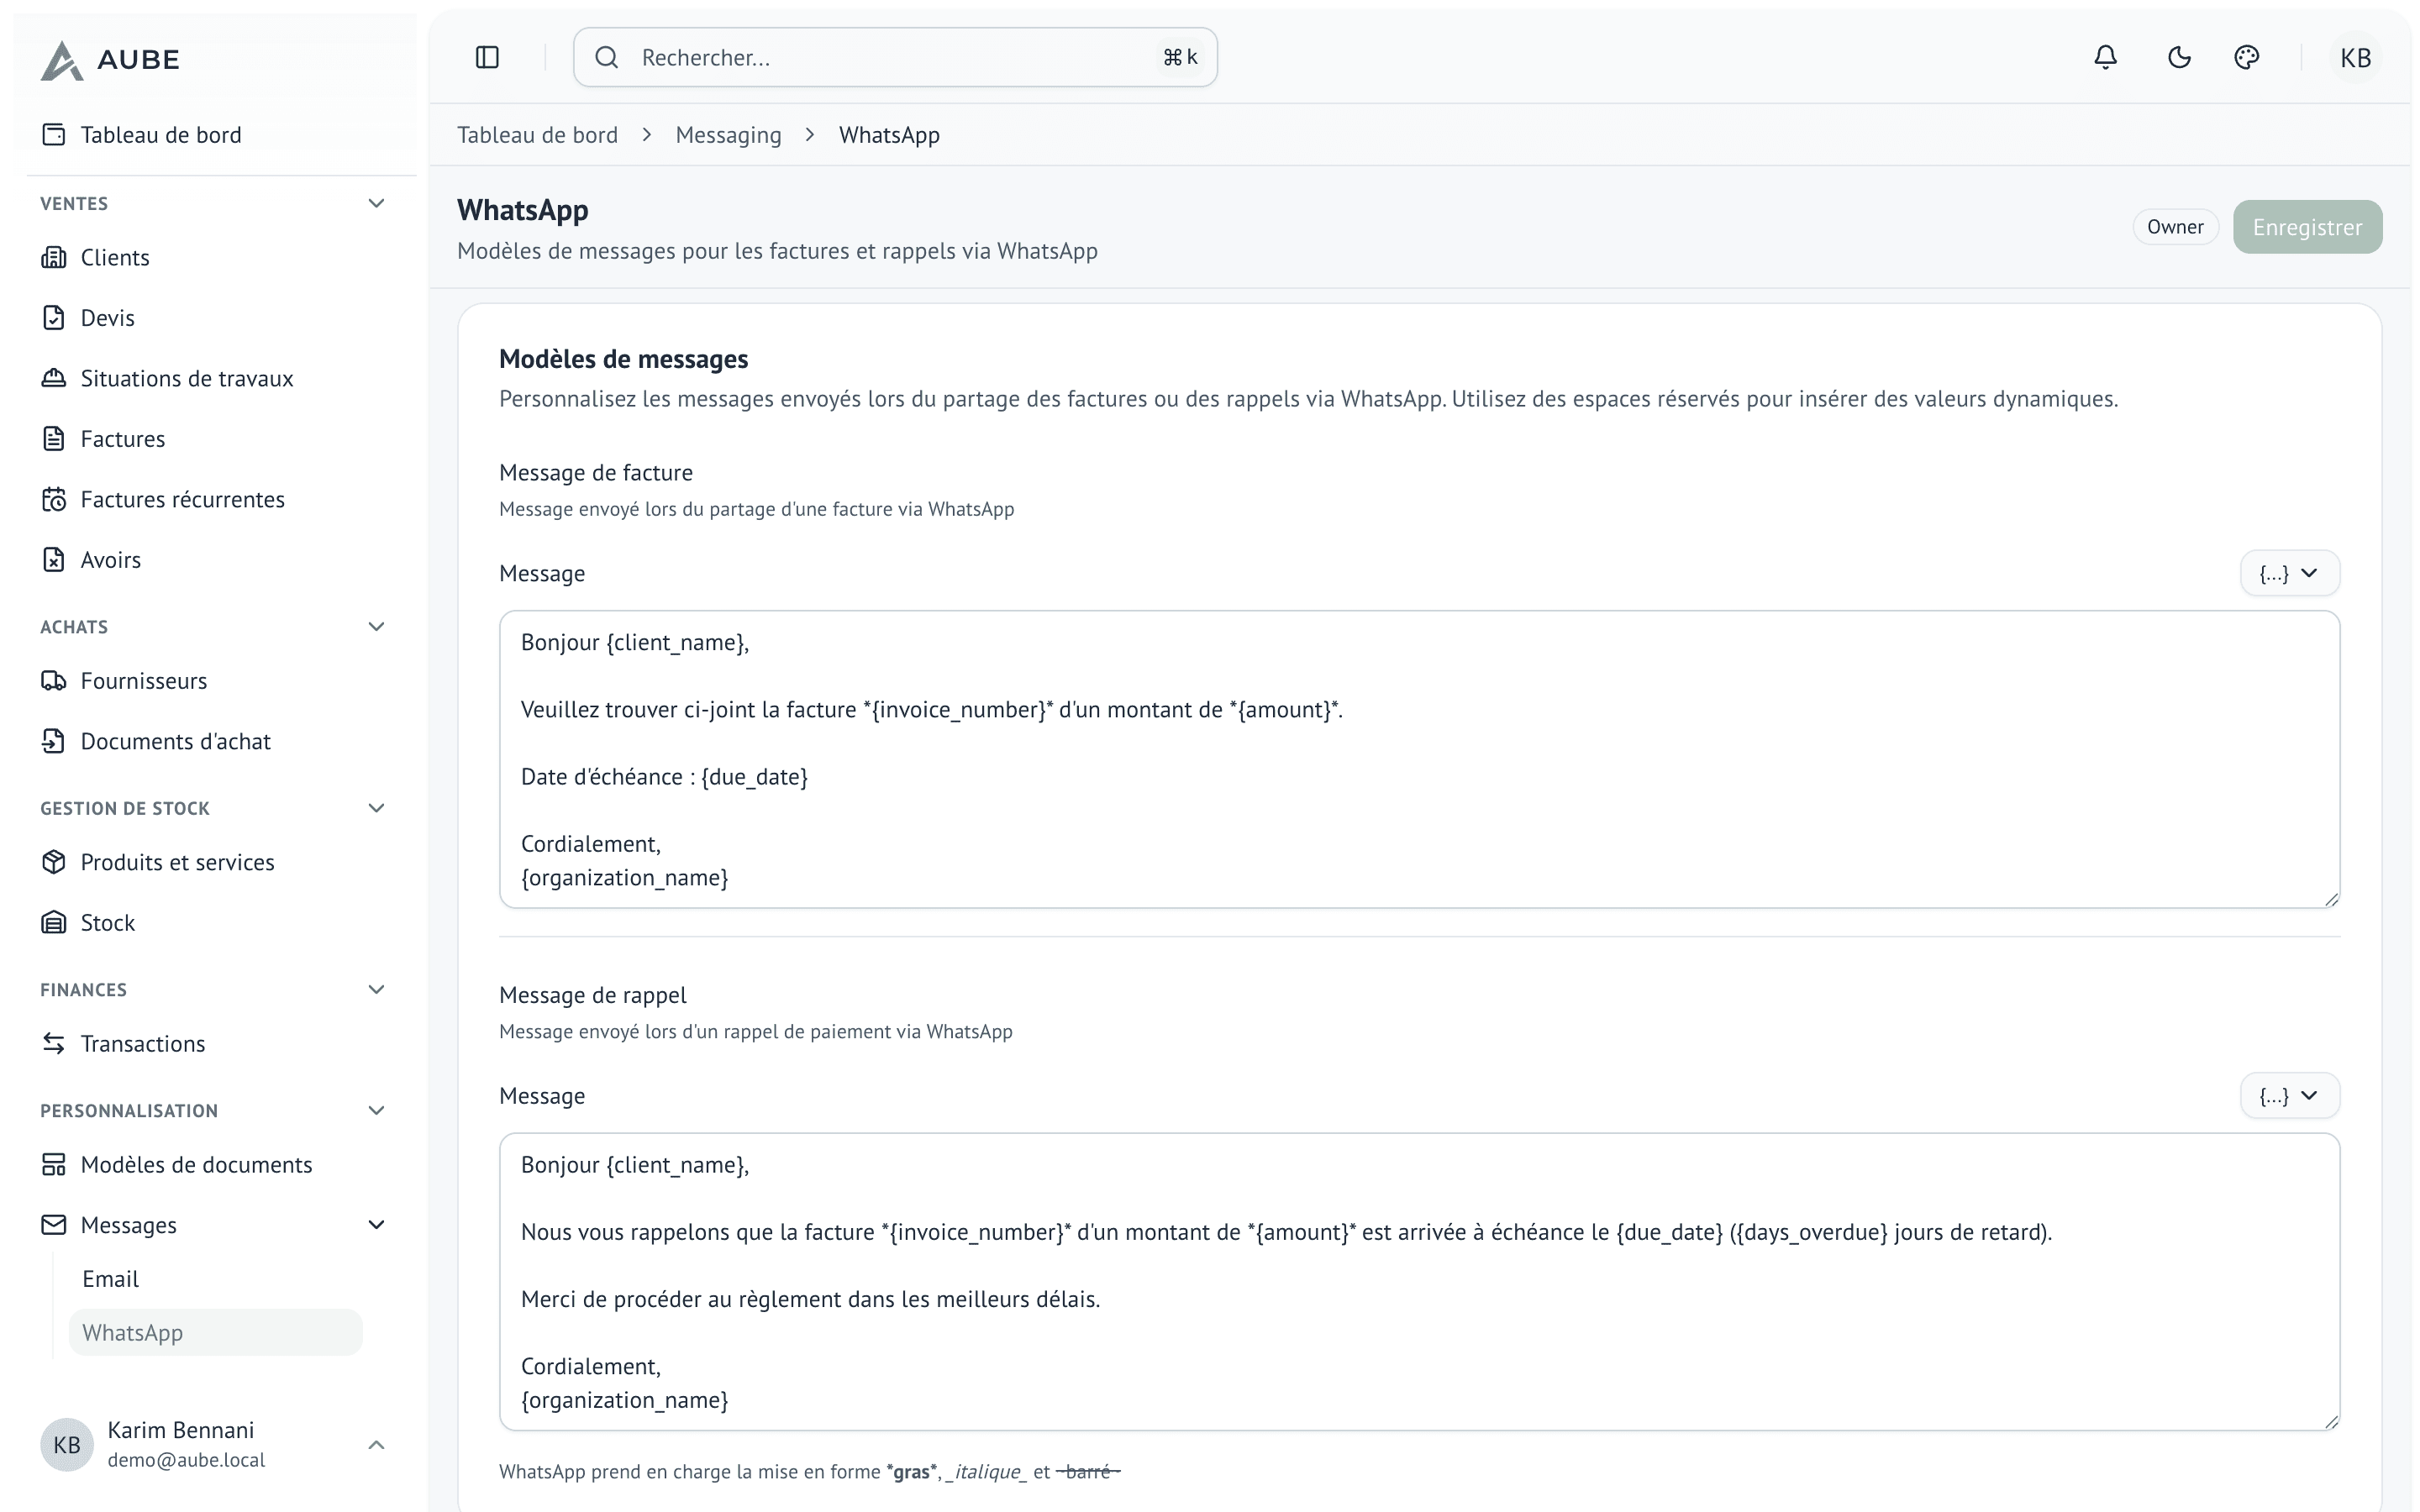This screenshot has height=1512, width=2420.
Task: Collapse the FINANCES section
Action: coord(376,990)
